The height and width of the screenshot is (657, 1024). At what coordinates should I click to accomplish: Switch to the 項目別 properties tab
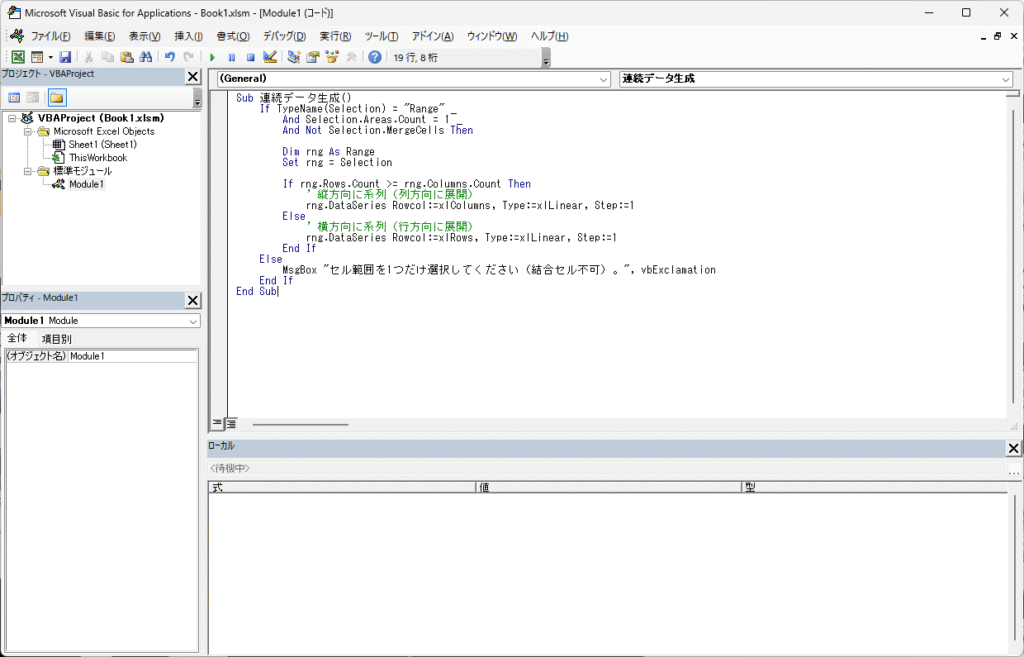click(57, 339)
